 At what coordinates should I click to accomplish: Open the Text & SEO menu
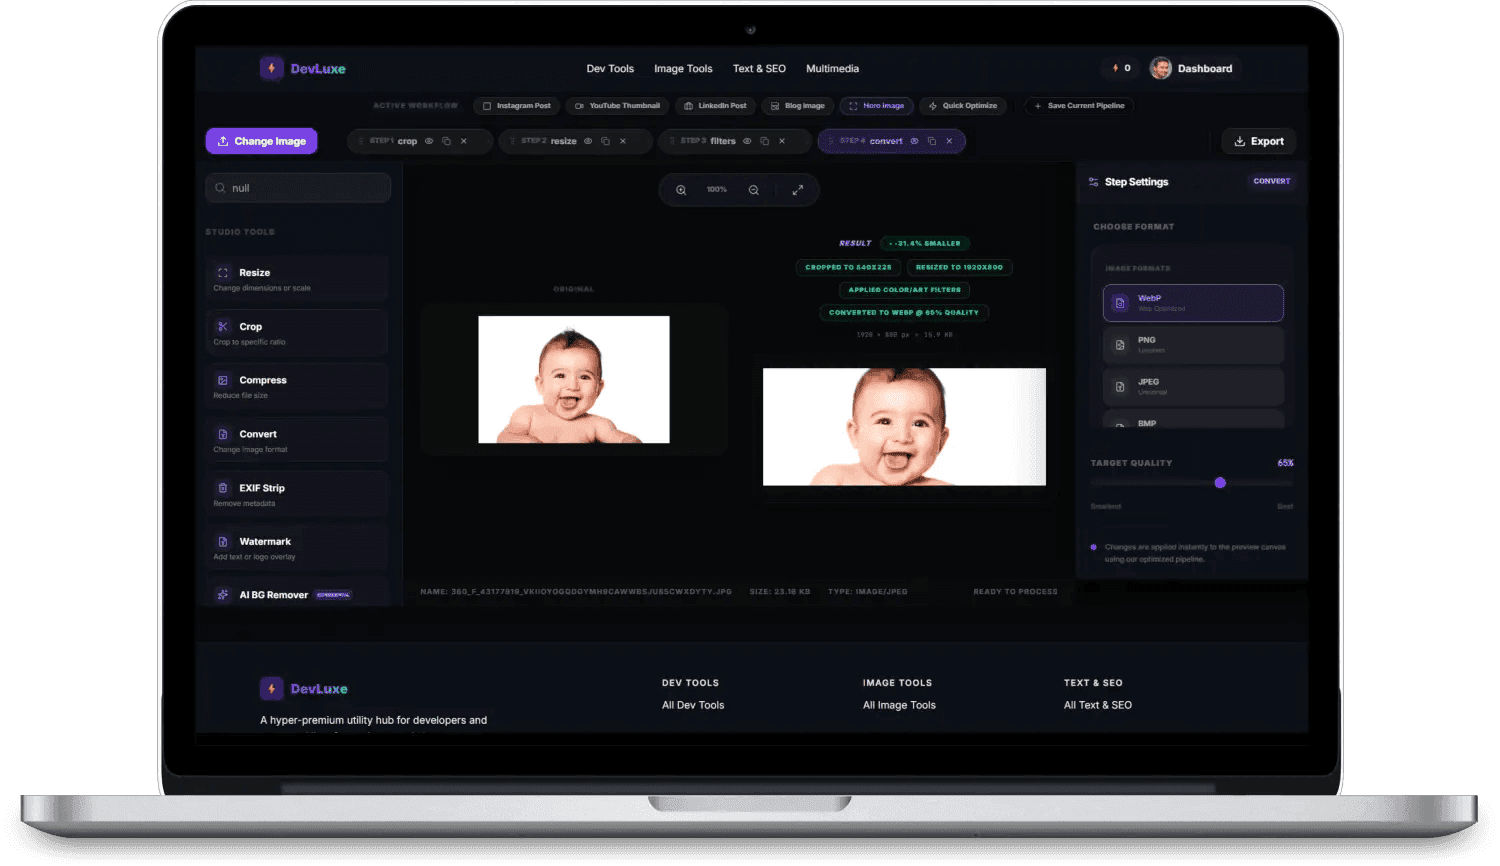coord(759,69)
